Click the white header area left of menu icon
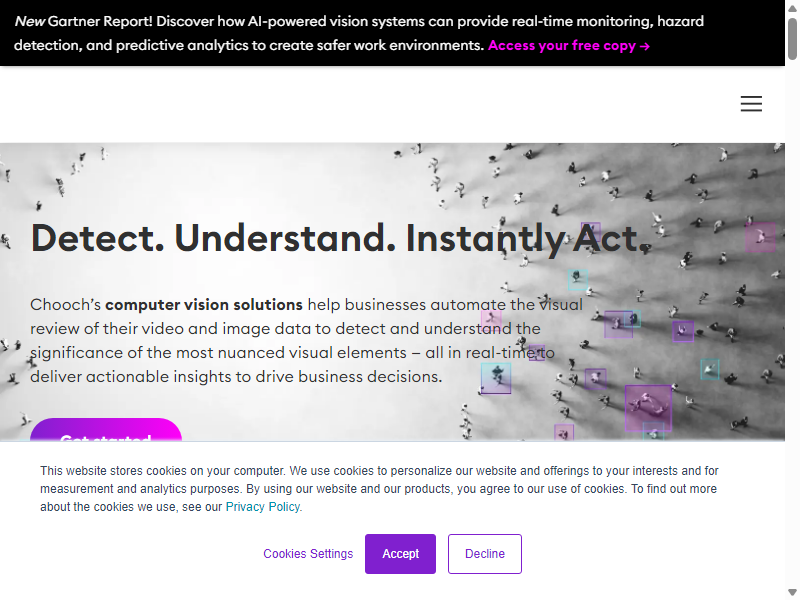Image resolution: width=800 pixels, height=600 pixels. (x=367, y=104)
